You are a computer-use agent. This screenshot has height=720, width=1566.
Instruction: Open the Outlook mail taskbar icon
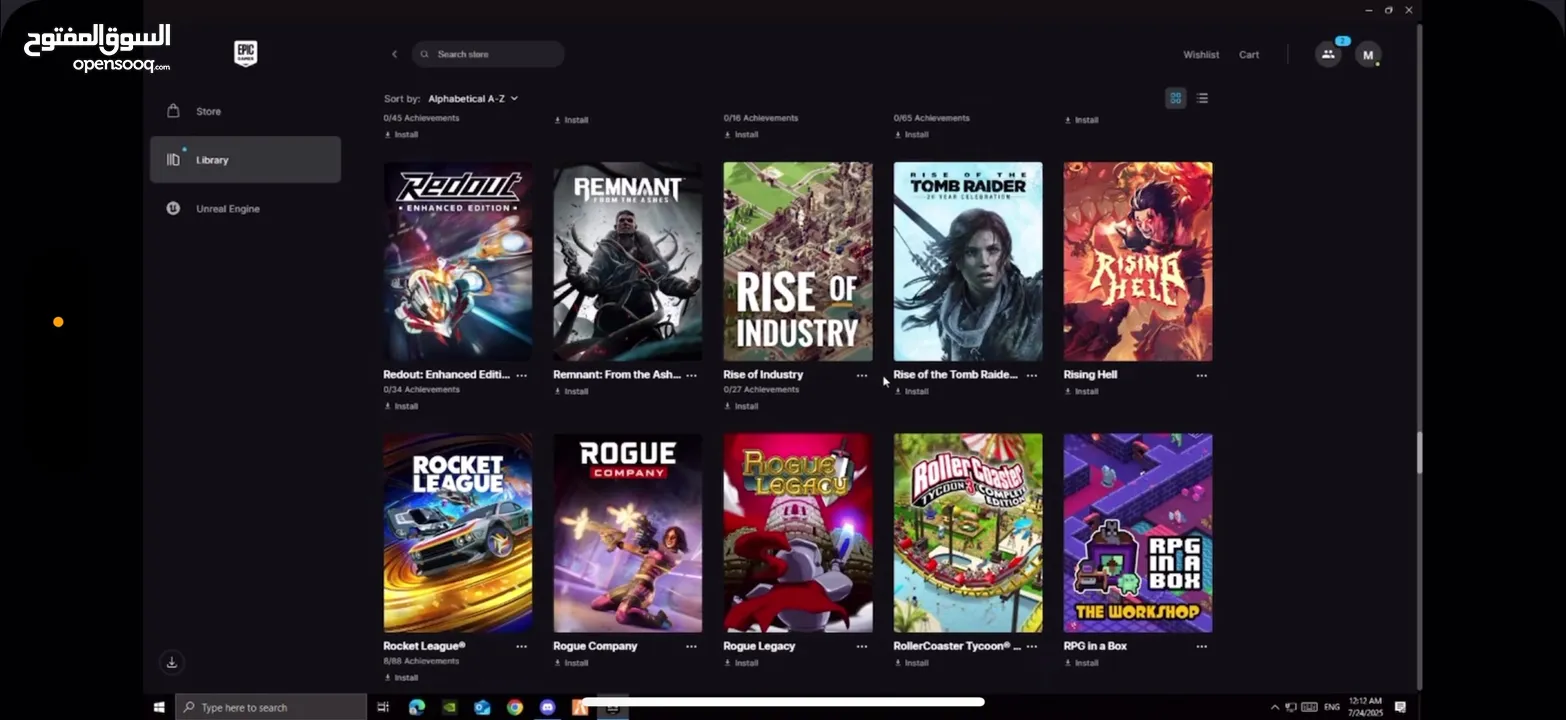pos(482,707)
